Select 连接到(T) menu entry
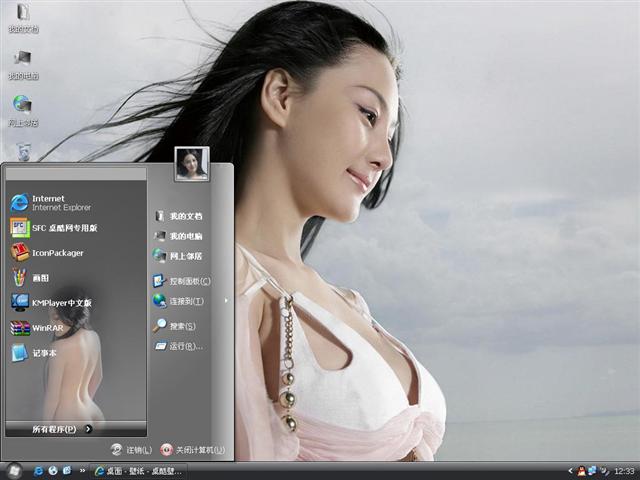The height and width of the screenshot is (480, 640). click(x=178, y=301)
